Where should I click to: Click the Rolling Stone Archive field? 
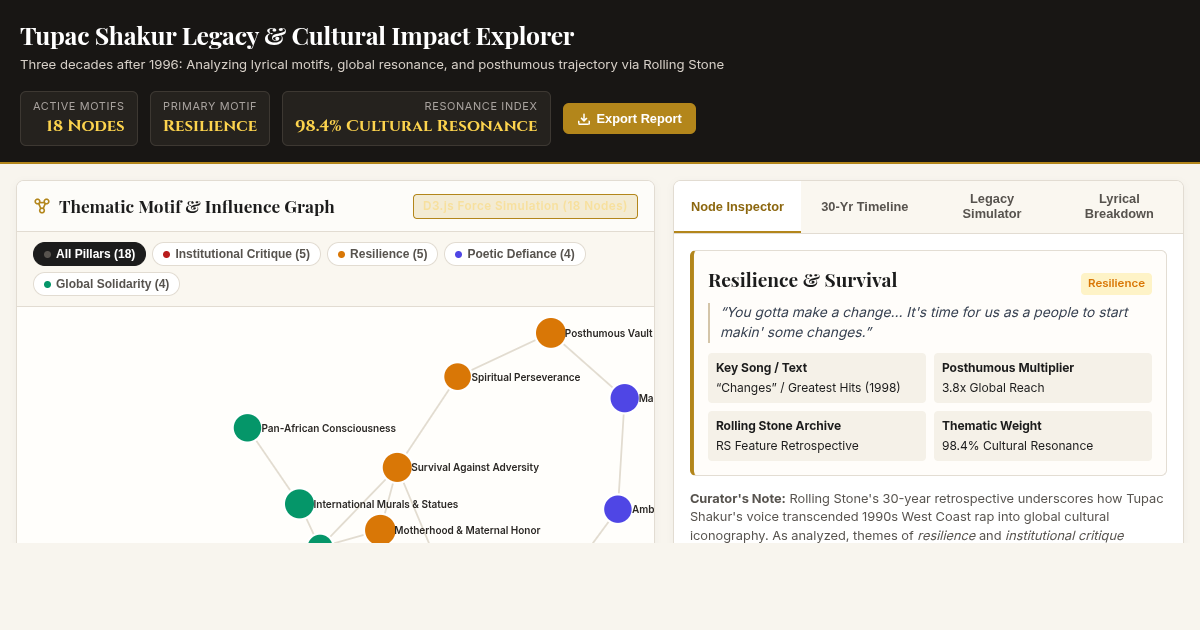coord(817,436)
